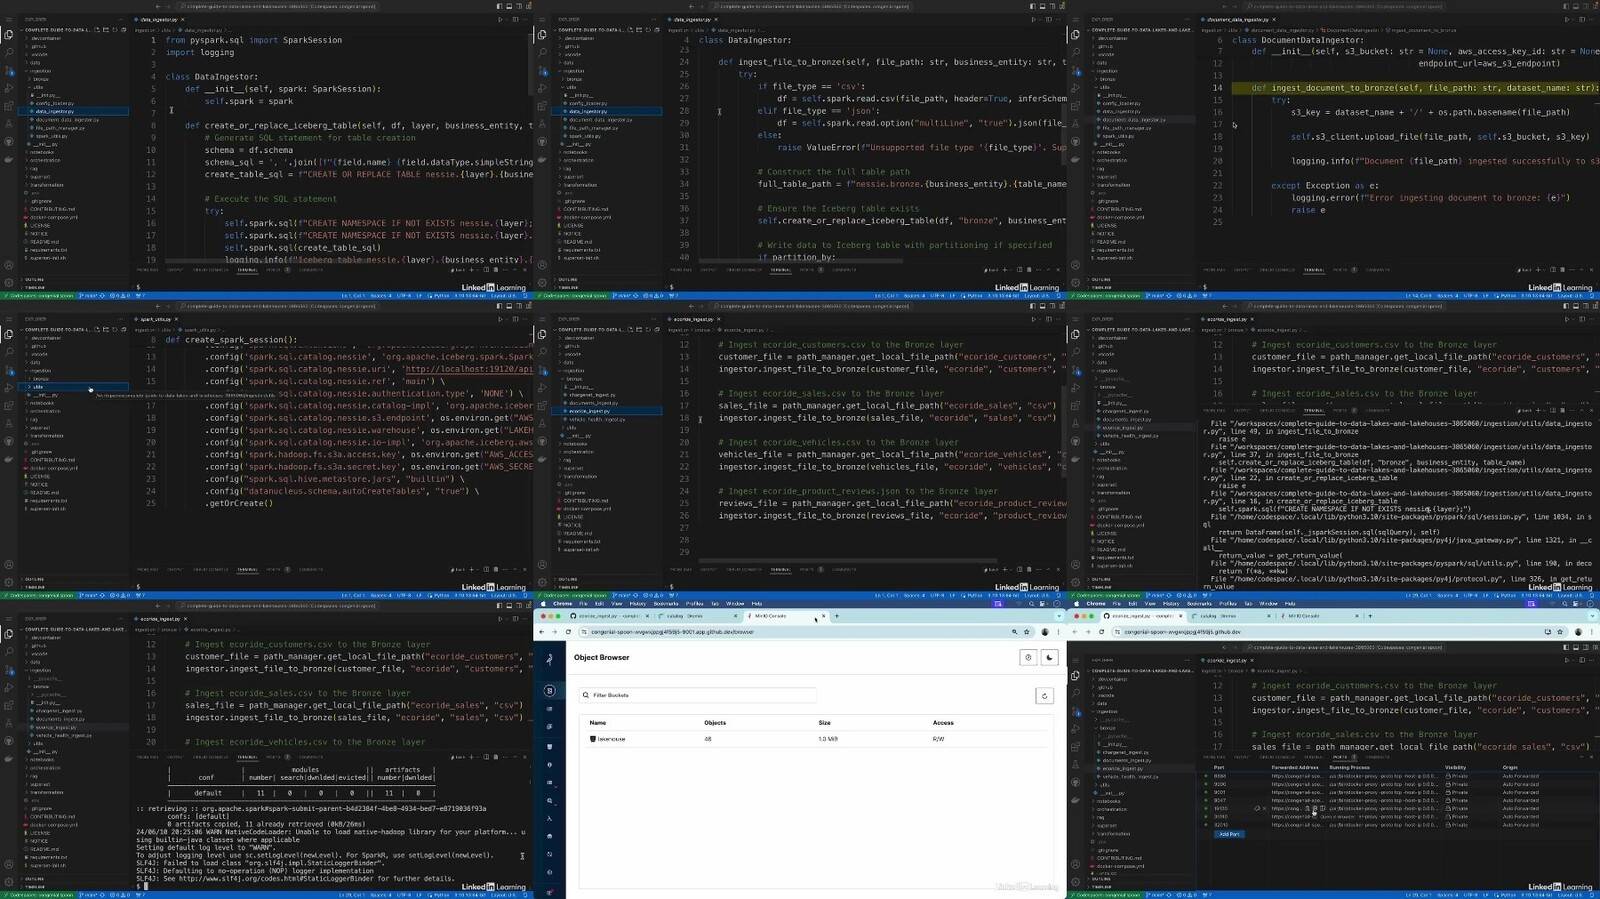Image resolution: width=1600 pixels, height=899 pixels.
Task: Bookmark page with star icon in MinIO frame
Action: [1027, 632]
